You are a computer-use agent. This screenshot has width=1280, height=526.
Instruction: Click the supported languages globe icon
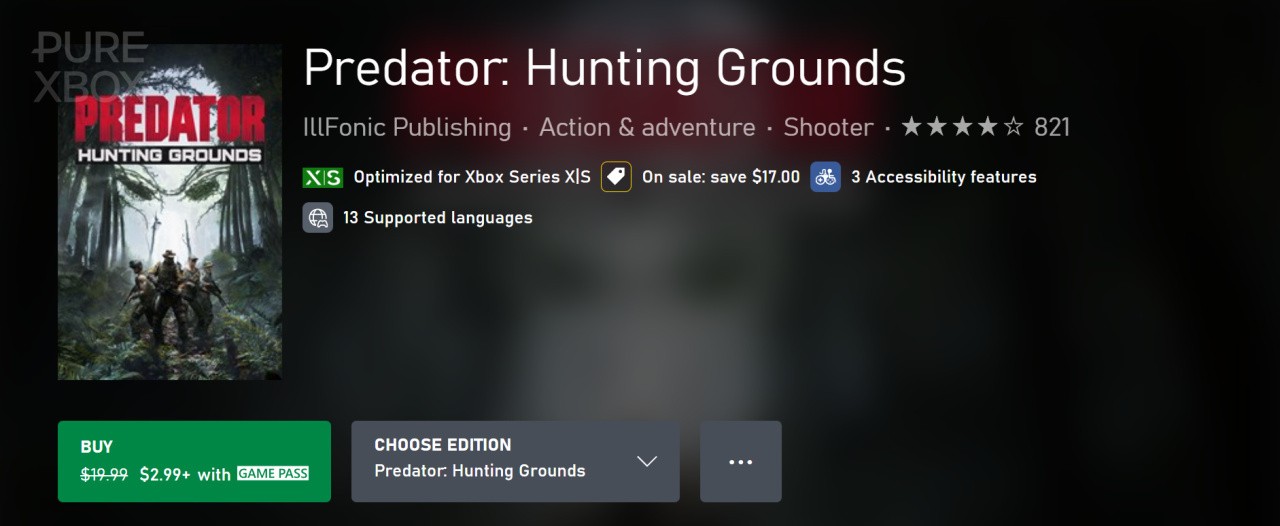click(318, 217)
